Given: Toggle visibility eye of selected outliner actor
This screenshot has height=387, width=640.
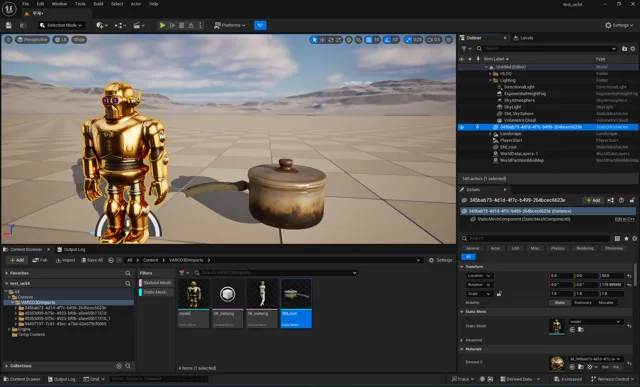Looking at the screenshot, I should point(462,127).
